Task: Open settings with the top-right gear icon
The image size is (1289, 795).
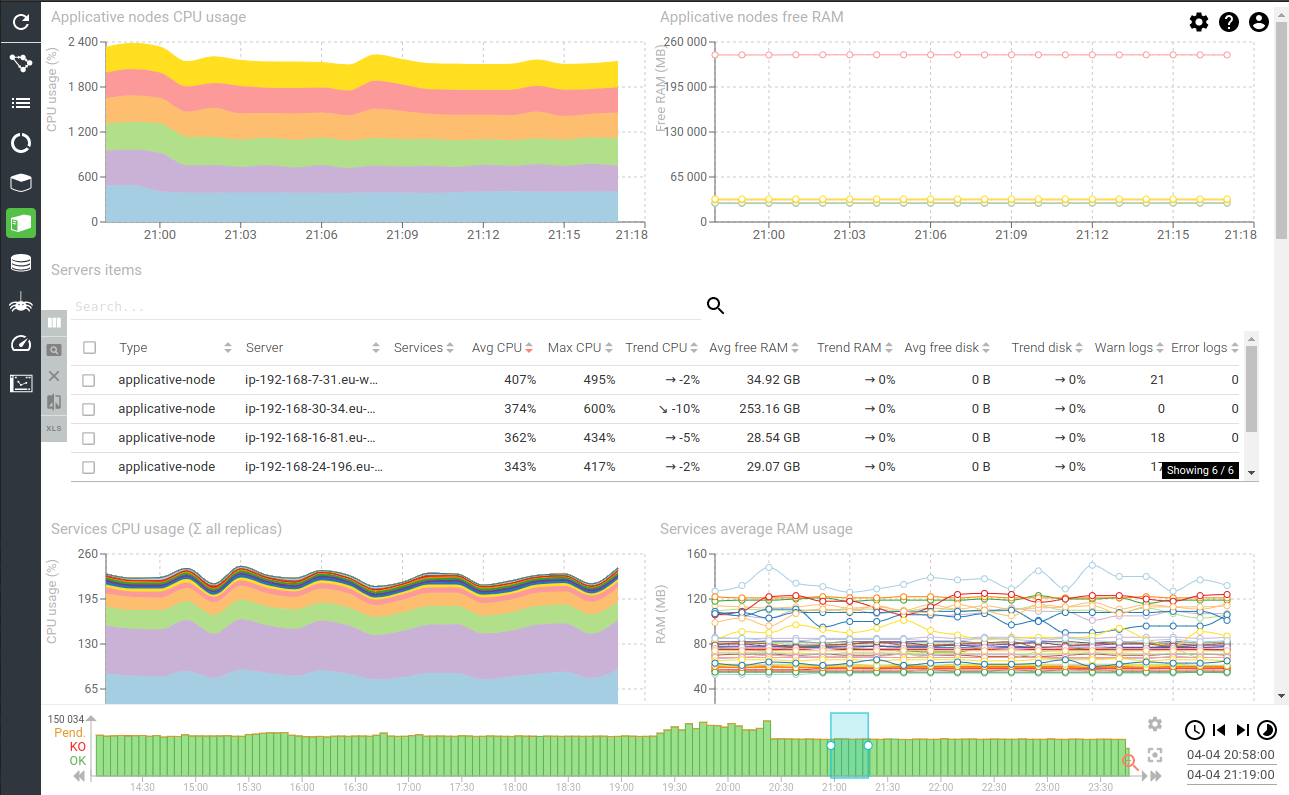Action: pyautogui.click(x=1199, y=22)
